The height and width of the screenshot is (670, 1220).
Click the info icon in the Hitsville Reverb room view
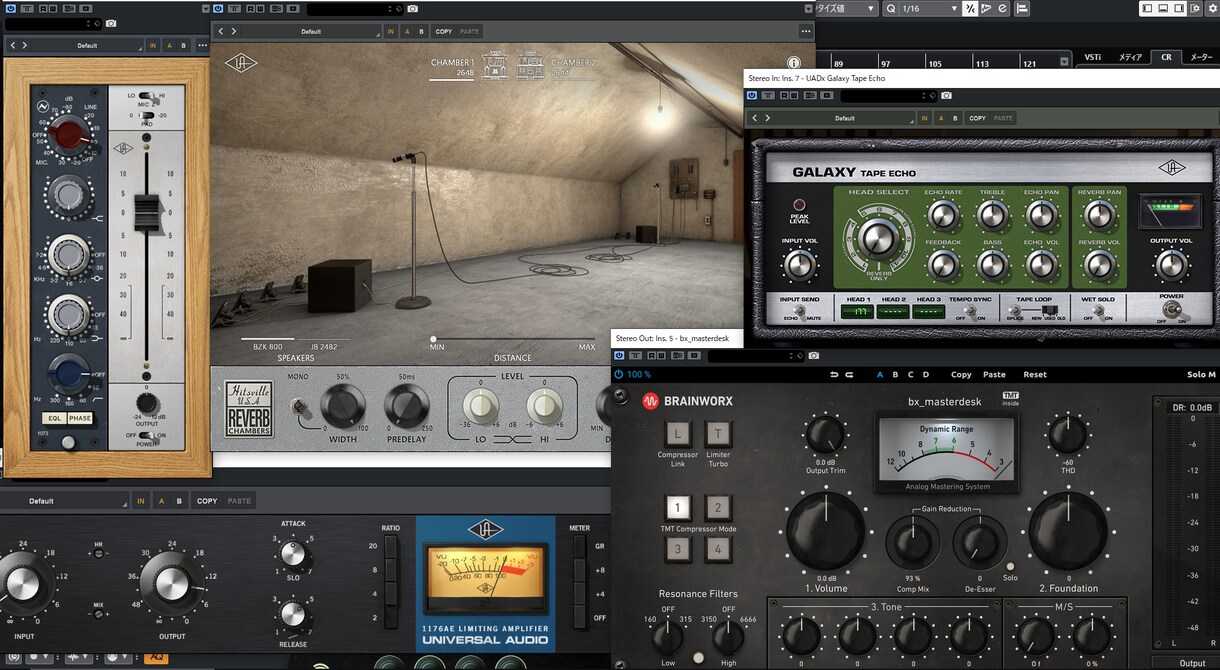795,62
